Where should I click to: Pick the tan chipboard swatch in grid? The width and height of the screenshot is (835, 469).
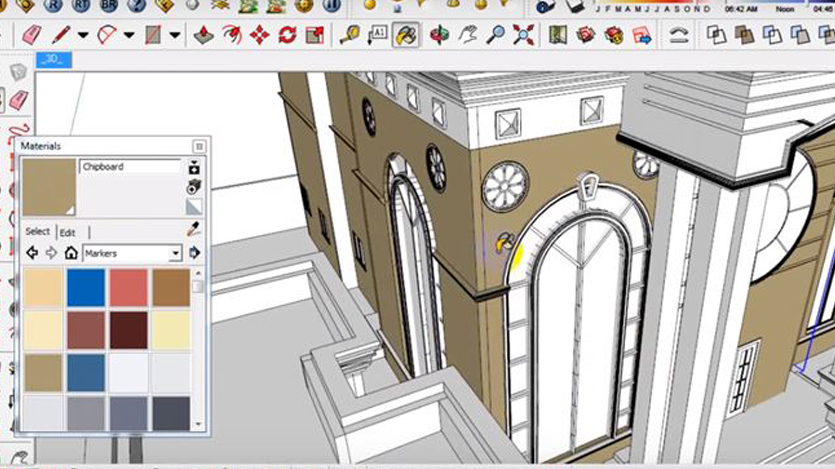click(x=43, y=373)
